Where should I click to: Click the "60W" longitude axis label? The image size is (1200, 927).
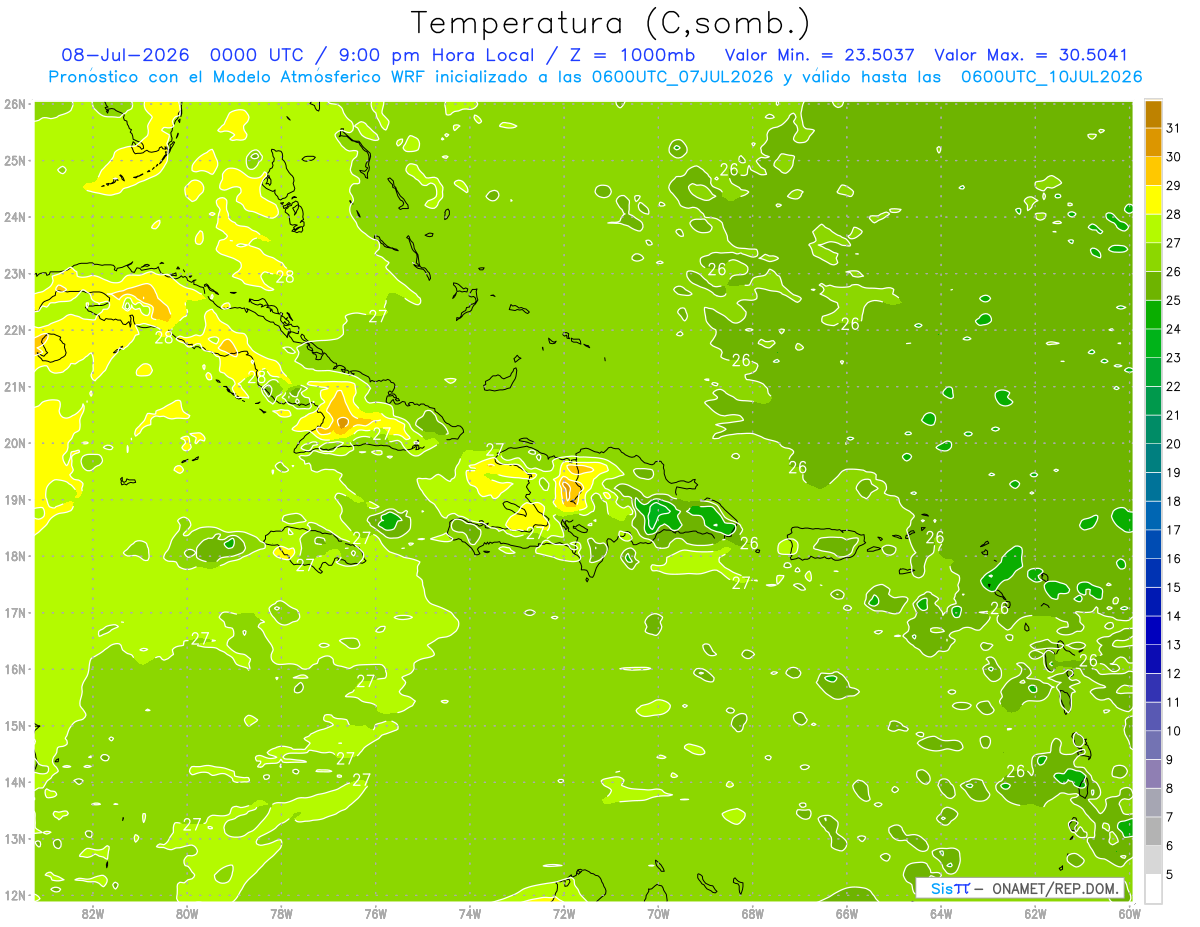(x=1129, y=913)
